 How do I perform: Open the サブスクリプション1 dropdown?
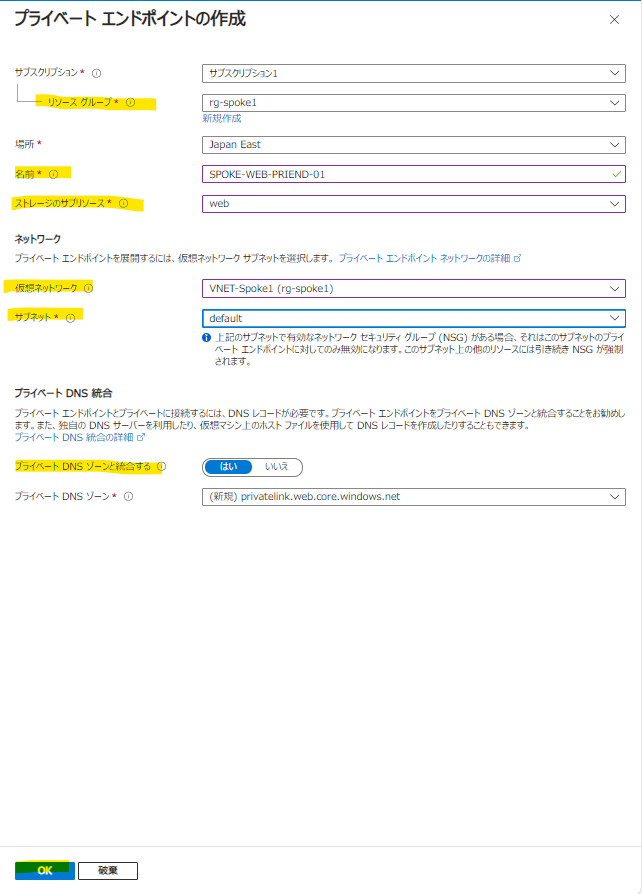[414, 73]
